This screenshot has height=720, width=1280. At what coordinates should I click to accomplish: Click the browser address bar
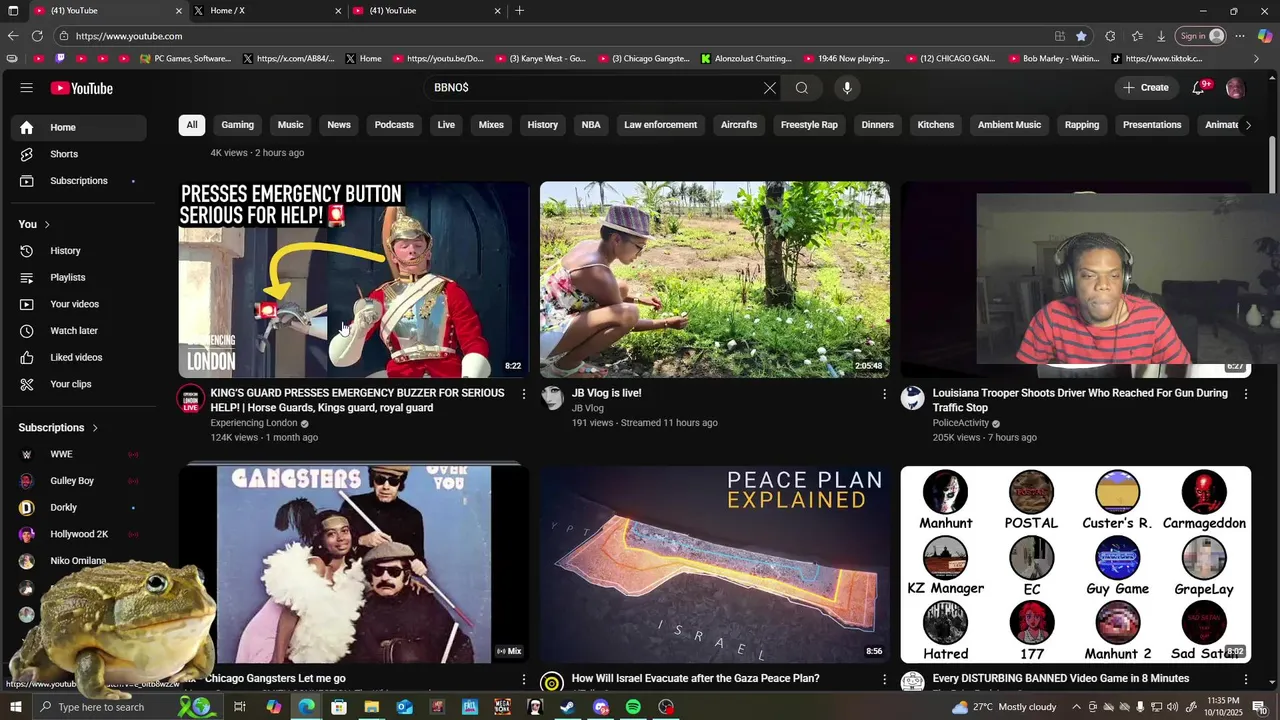tap(550, 36)
